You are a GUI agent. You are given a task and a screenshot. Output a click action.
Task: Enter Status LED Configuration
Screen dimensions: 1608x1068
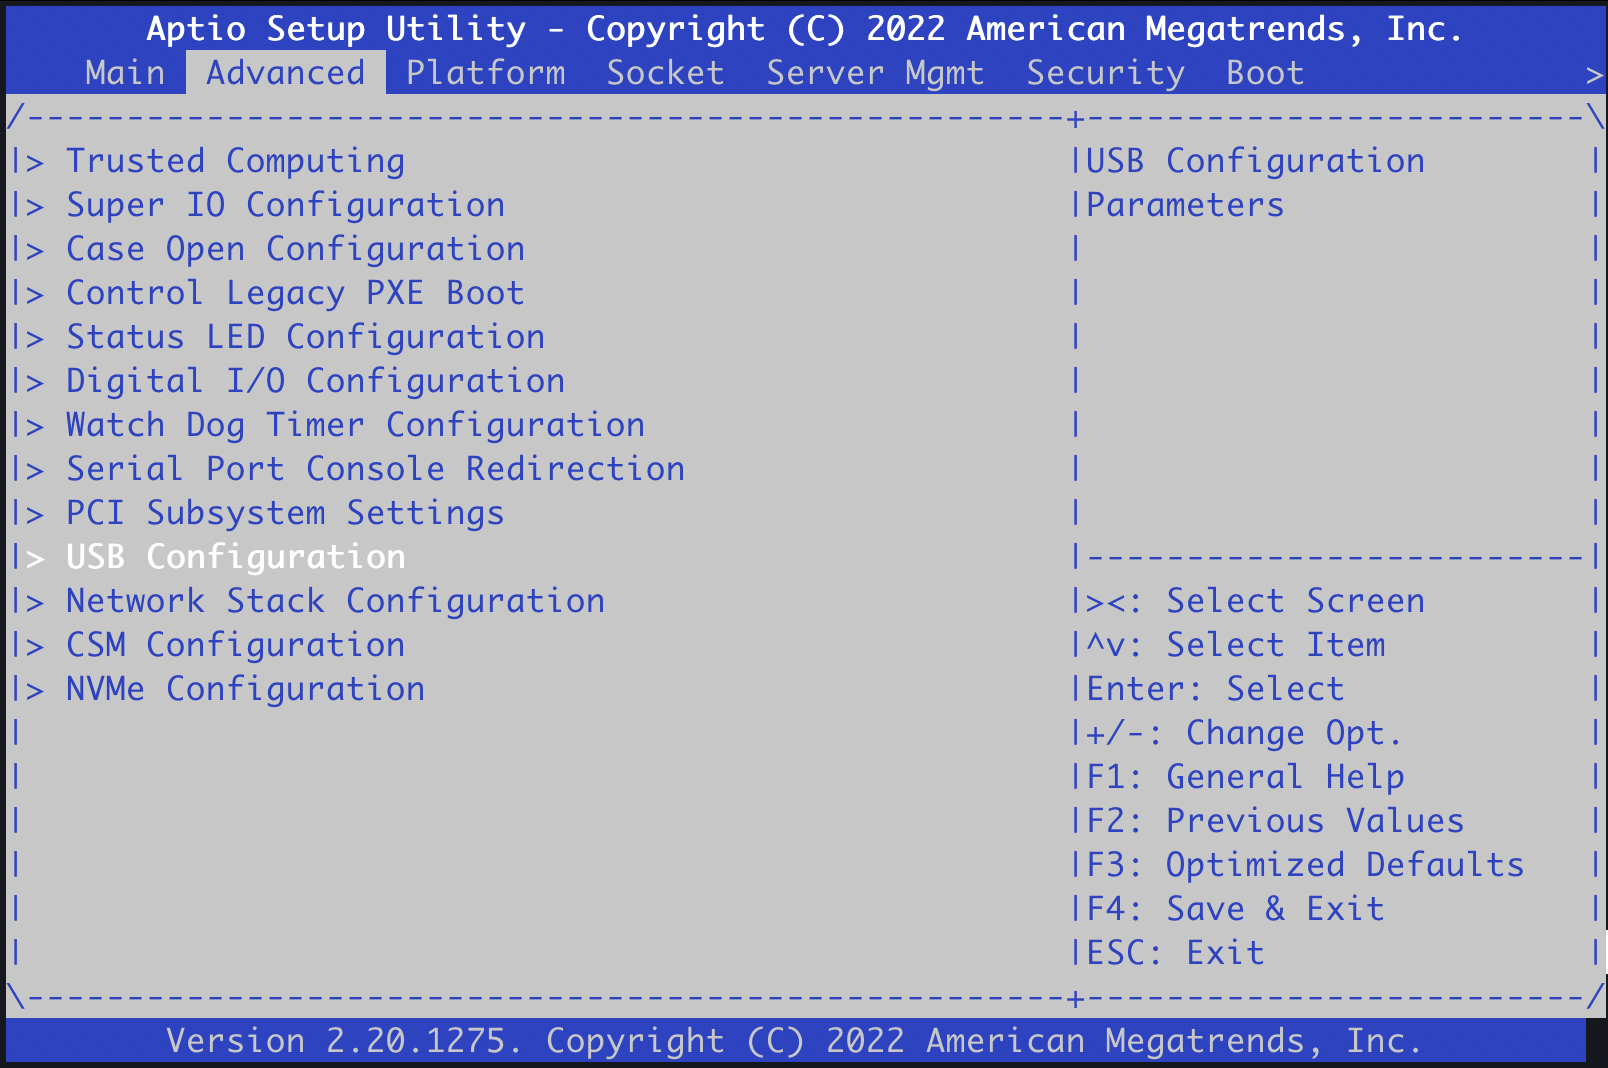(x=305, y=337)
